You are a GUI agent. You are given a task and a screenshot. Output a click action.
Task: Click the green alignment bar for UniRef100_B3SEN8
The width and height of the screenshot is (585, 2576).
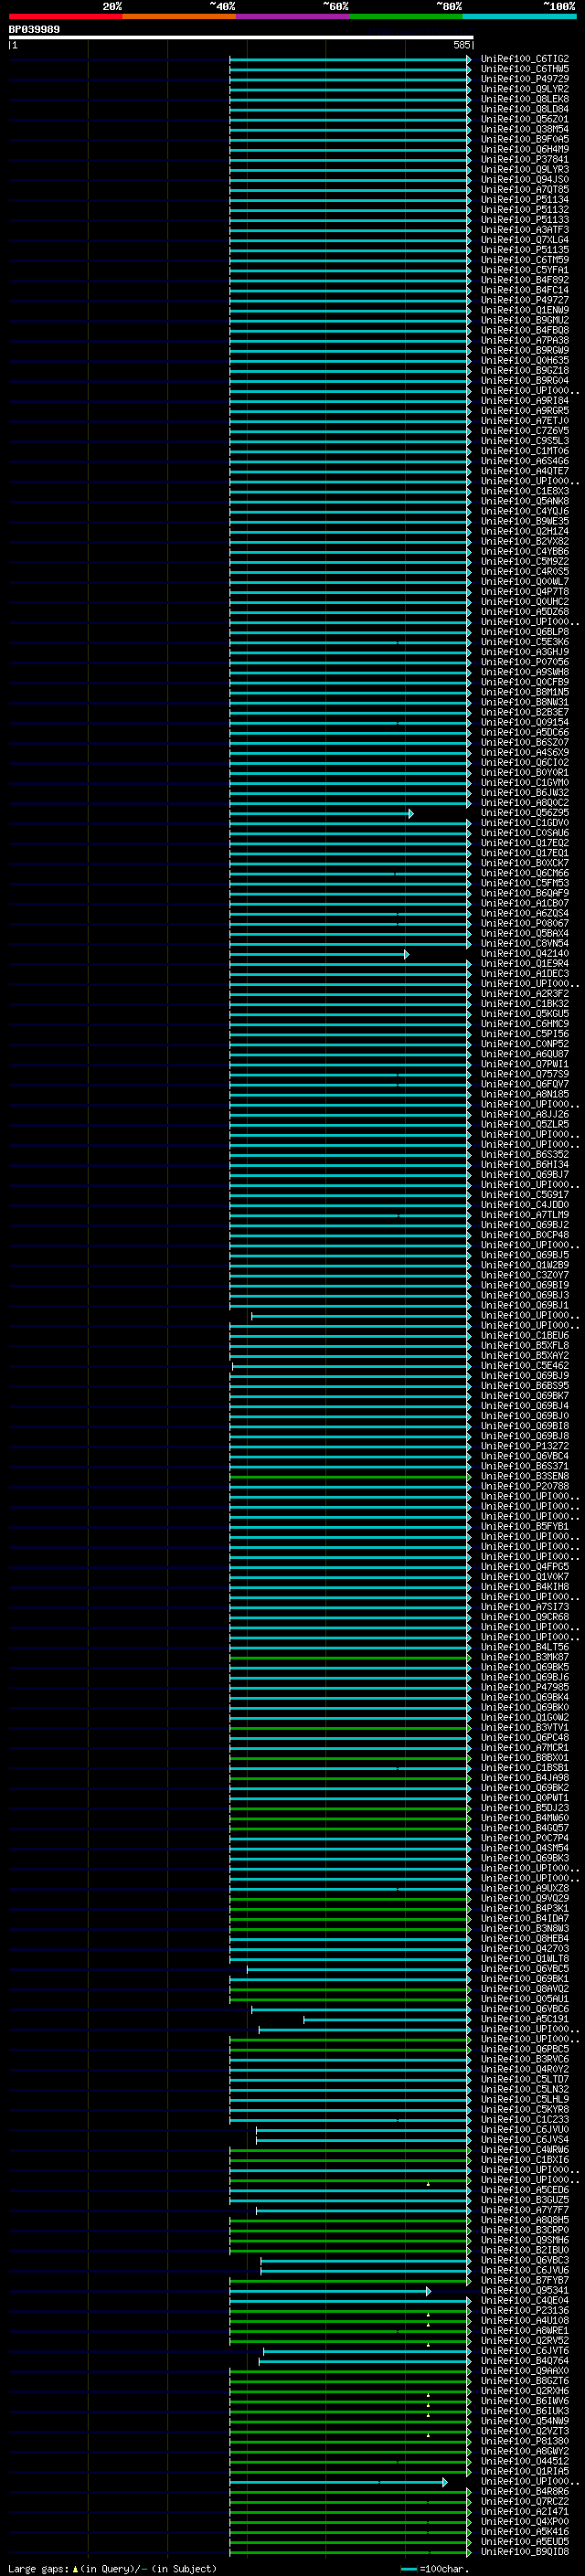tap(350, 1477)
